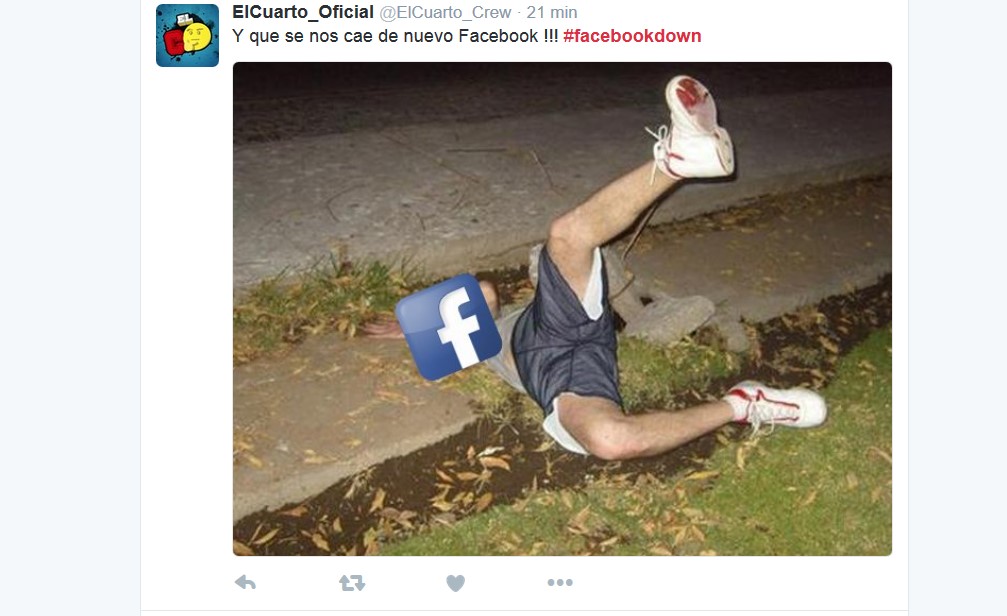The width and height of the screenshot is (1007, 616).
Task: Visit the @ElCuarto_Crew handle
Action: pos(445,12)
